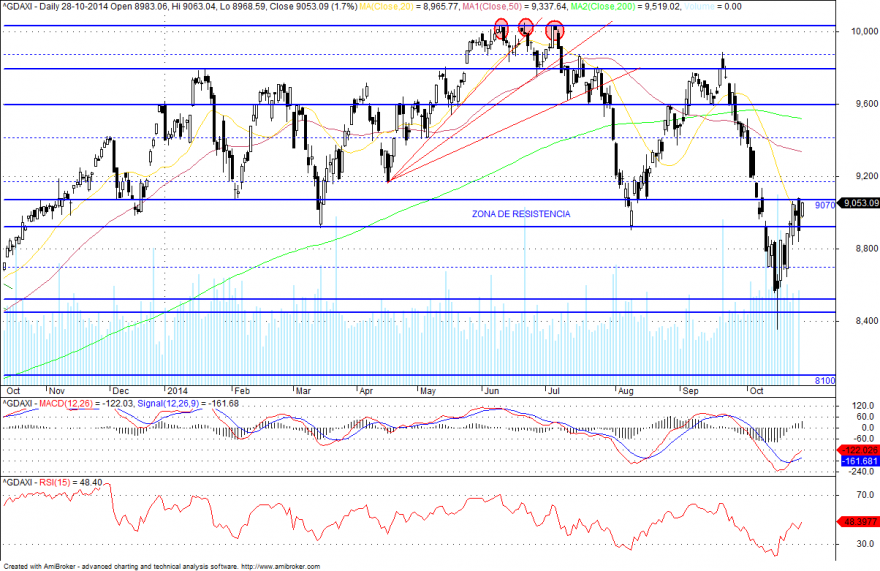Click the Aug label on the date axis

coord(625,391)
